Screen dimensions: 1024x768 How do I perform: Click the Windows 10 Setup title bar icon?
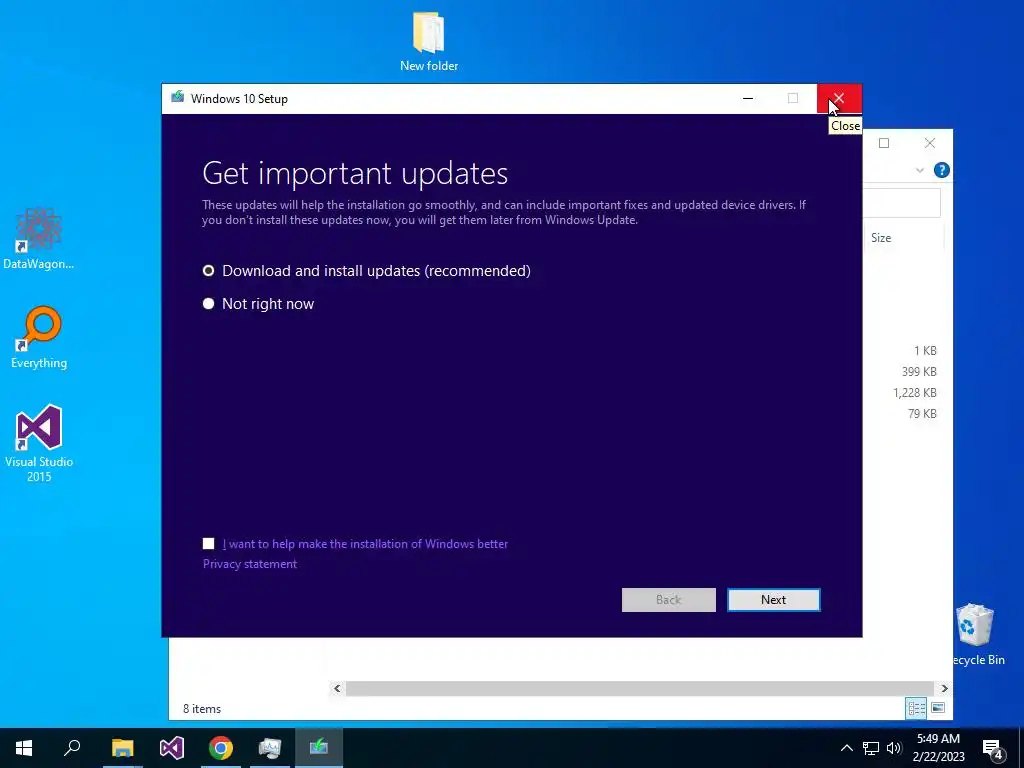(178, 98)
